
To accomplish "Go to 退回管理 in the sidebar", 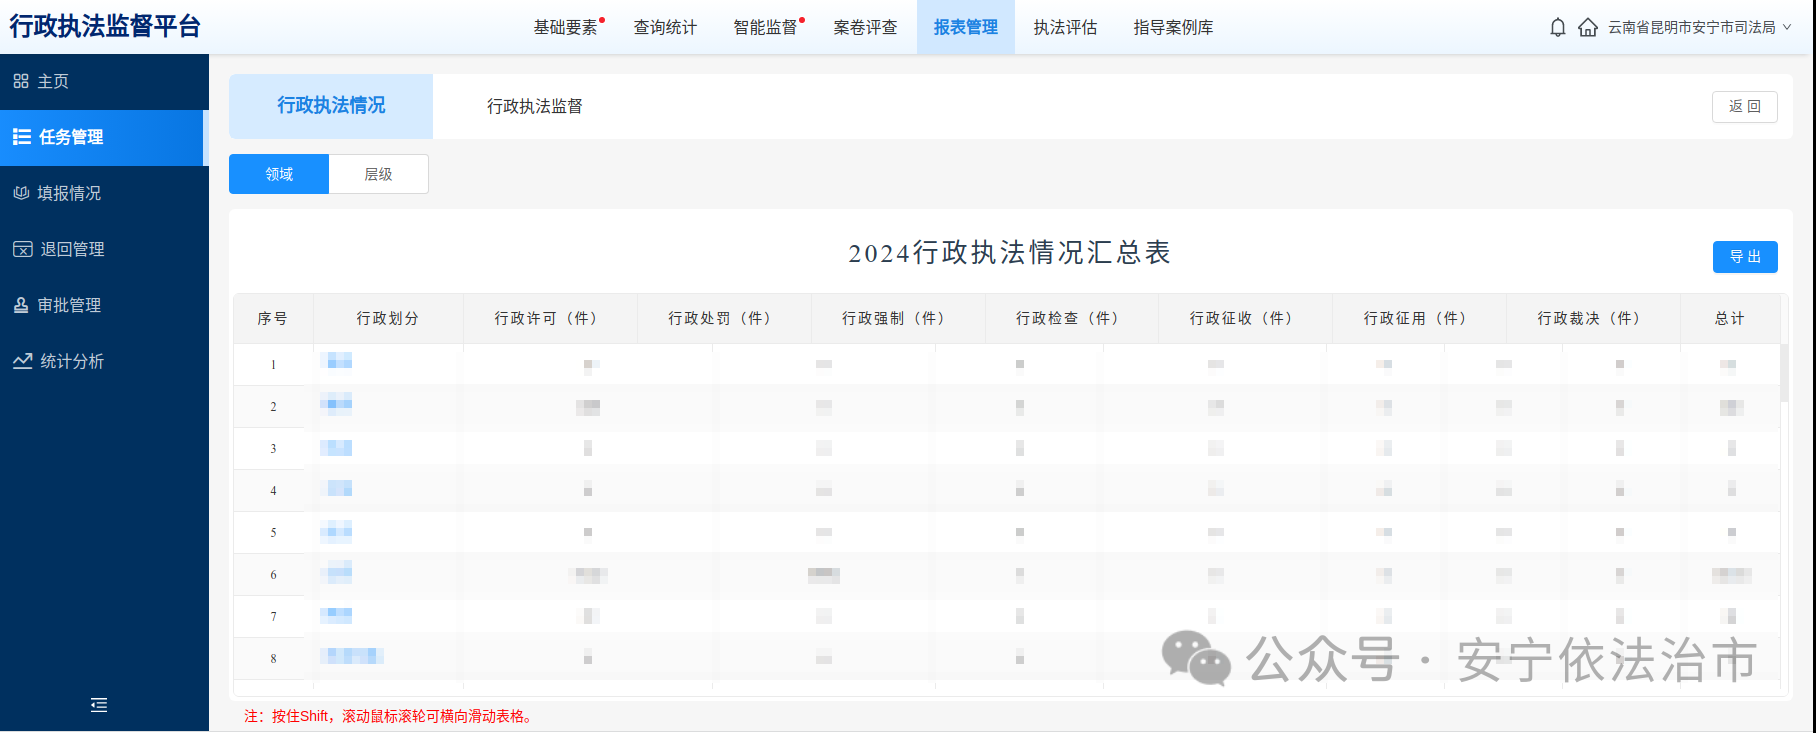I will 71,250.
